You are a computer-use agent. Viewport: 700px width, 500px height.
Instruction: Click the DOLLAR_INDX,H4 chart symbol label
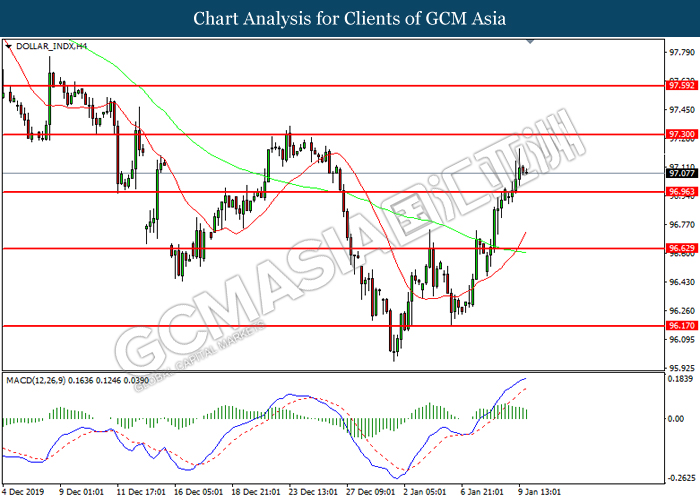[x=51, y=46]
